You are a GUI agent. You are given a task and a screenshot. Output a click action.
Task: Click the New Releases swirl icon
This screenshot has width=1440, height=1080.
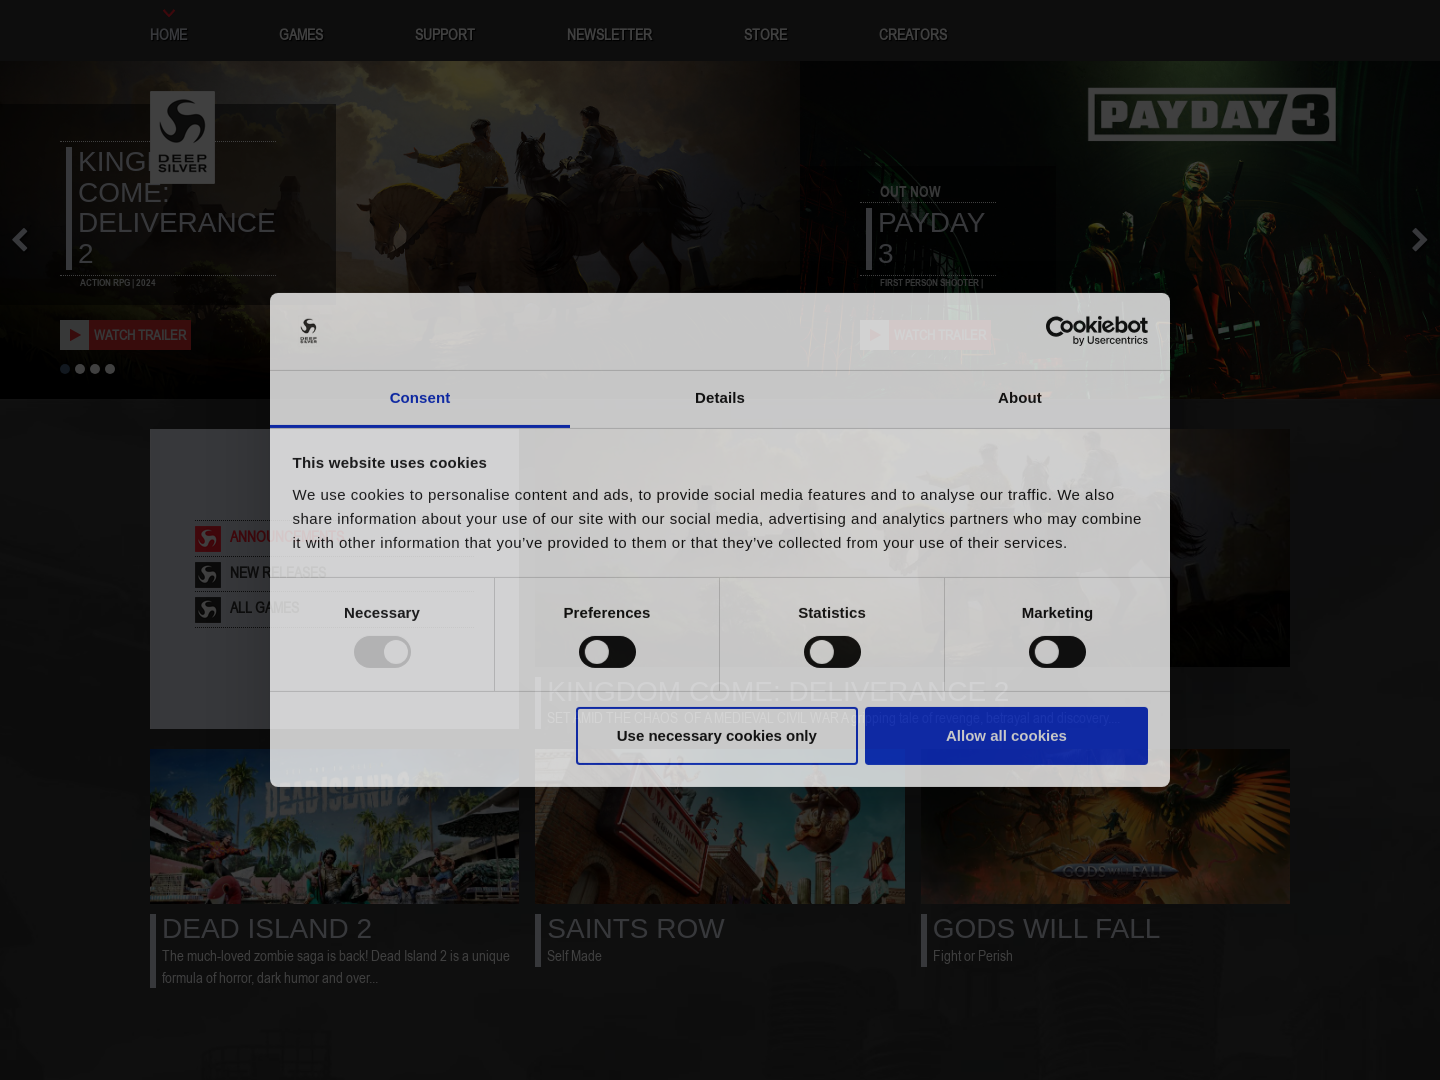(208, 574)
